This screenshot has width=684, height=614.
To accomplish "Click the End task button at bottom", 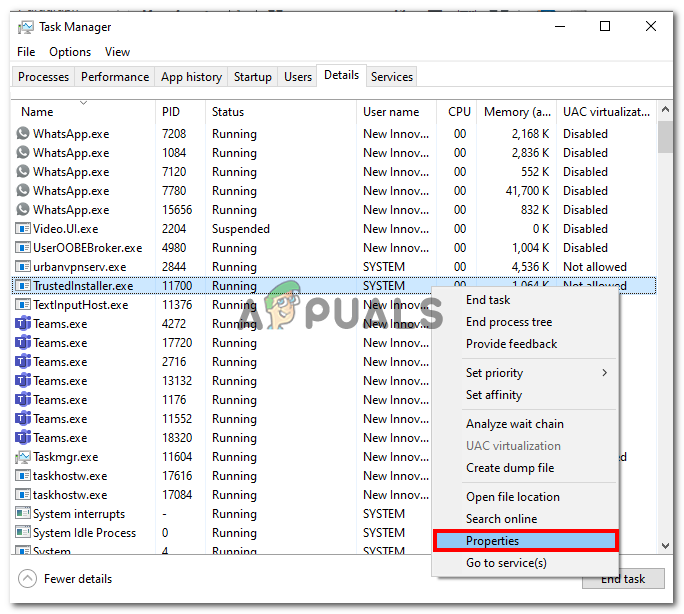I will (x=623, y=579).
